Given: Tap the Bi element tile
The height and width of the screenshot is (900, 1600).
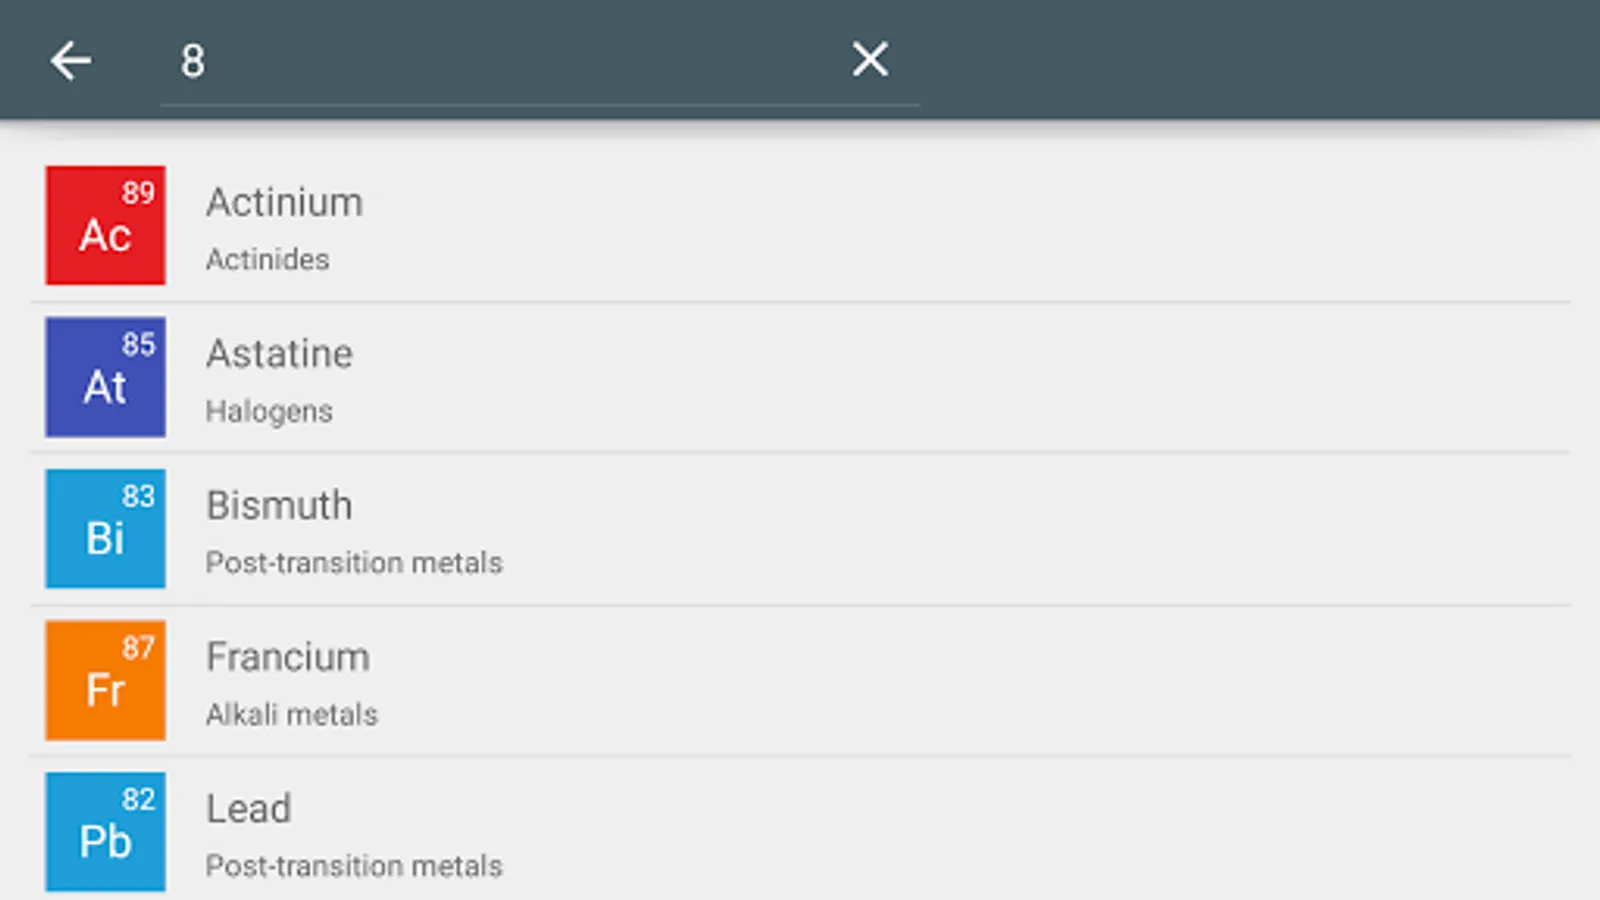Looking at the screenshot, I should click(x=105, y=529).
